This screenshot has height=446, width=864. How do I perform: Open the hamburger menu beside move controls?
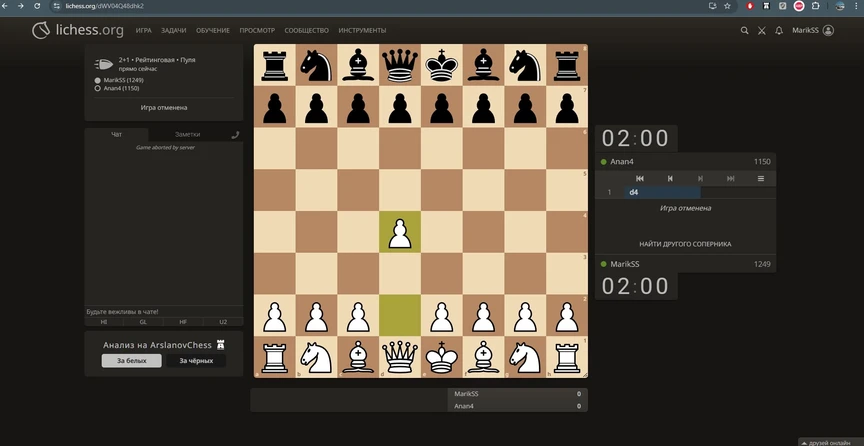click(x=761, y=178)
